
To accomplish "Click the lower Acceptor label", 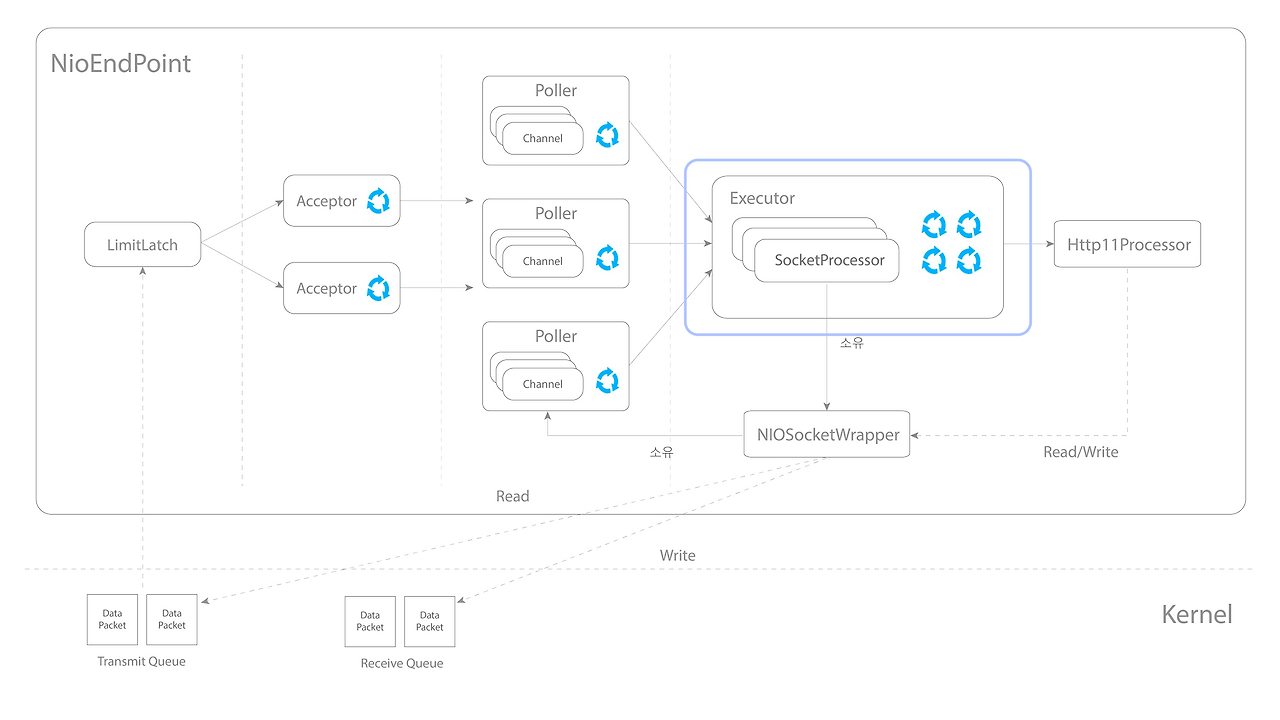I will [326, 288].
